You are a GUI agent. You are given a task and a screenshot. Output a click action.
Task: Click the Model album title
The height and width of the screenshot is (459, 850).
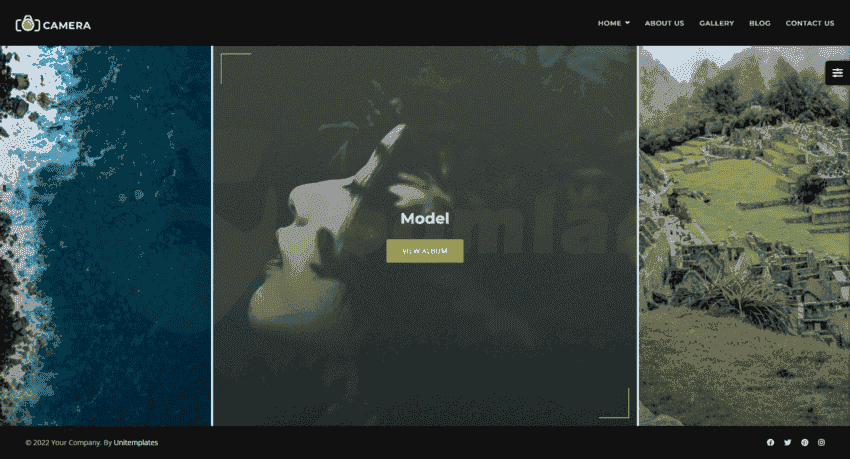[x=424, y=218]
